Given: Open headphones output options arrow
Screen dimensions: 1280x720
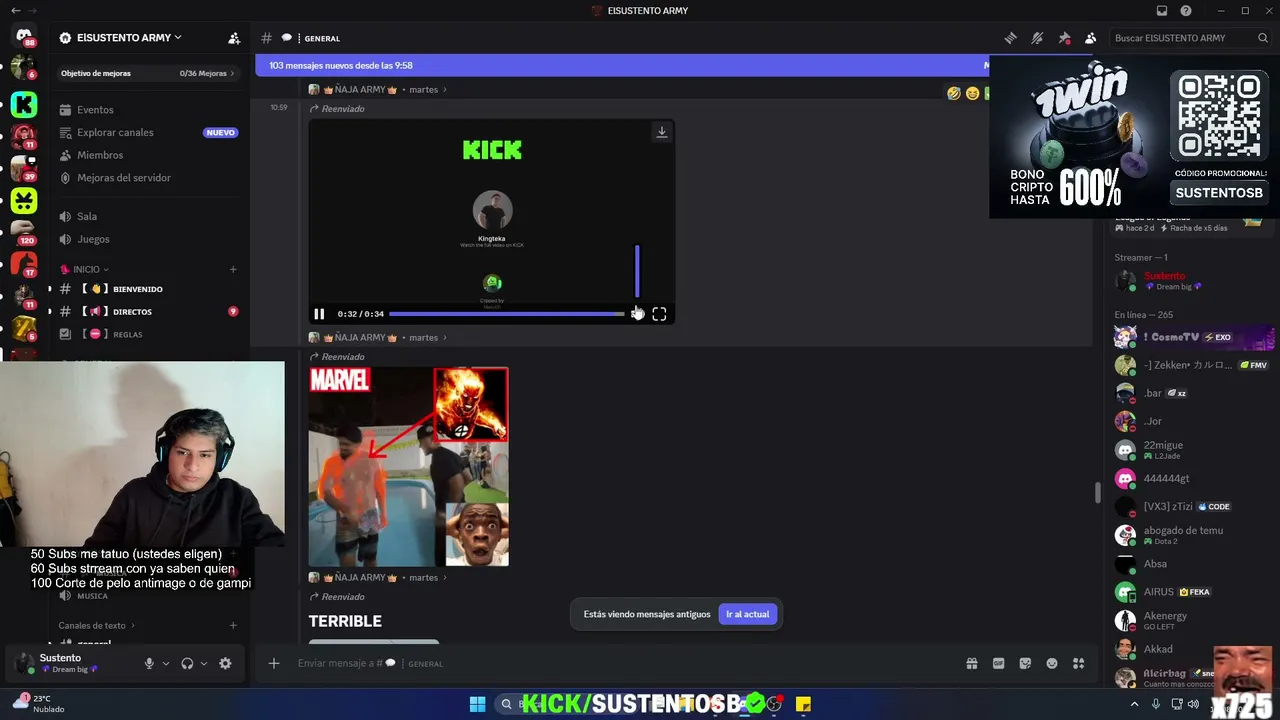Looking at the screenshot, I should 204,663.
